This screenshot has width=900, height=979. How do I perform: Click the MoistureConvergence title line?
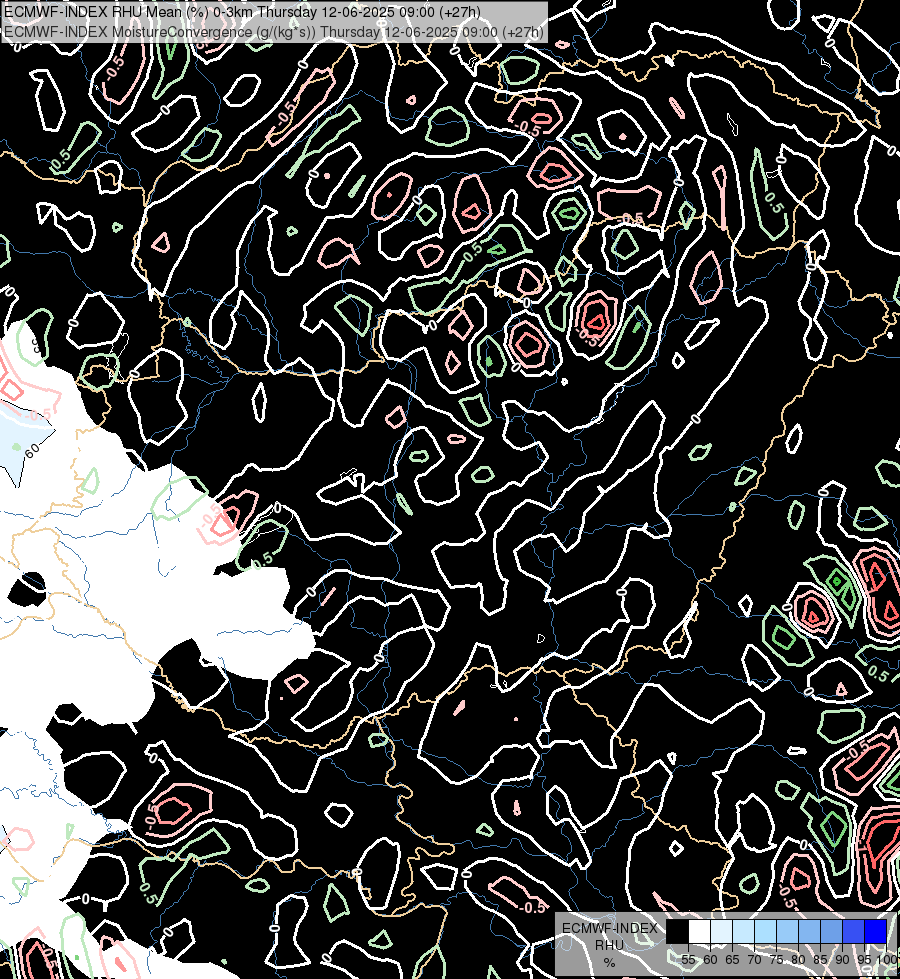pyautogui.click(x=274, y=32)
